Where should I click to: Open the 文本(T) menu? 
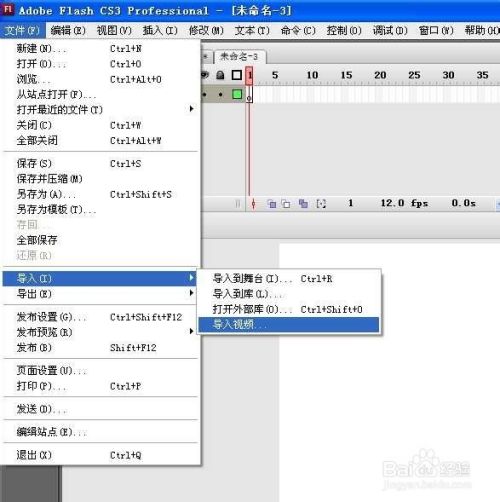[252, 31]
